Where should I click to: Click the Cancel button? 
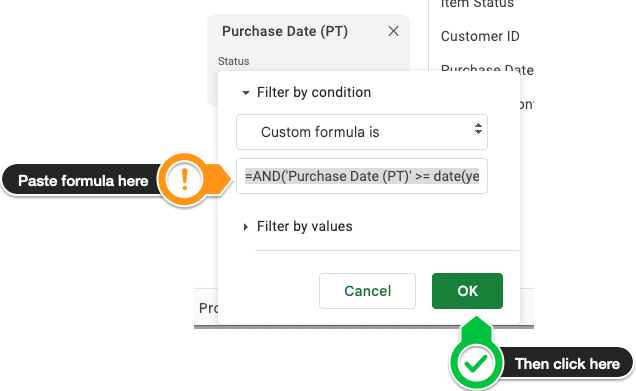367,291
